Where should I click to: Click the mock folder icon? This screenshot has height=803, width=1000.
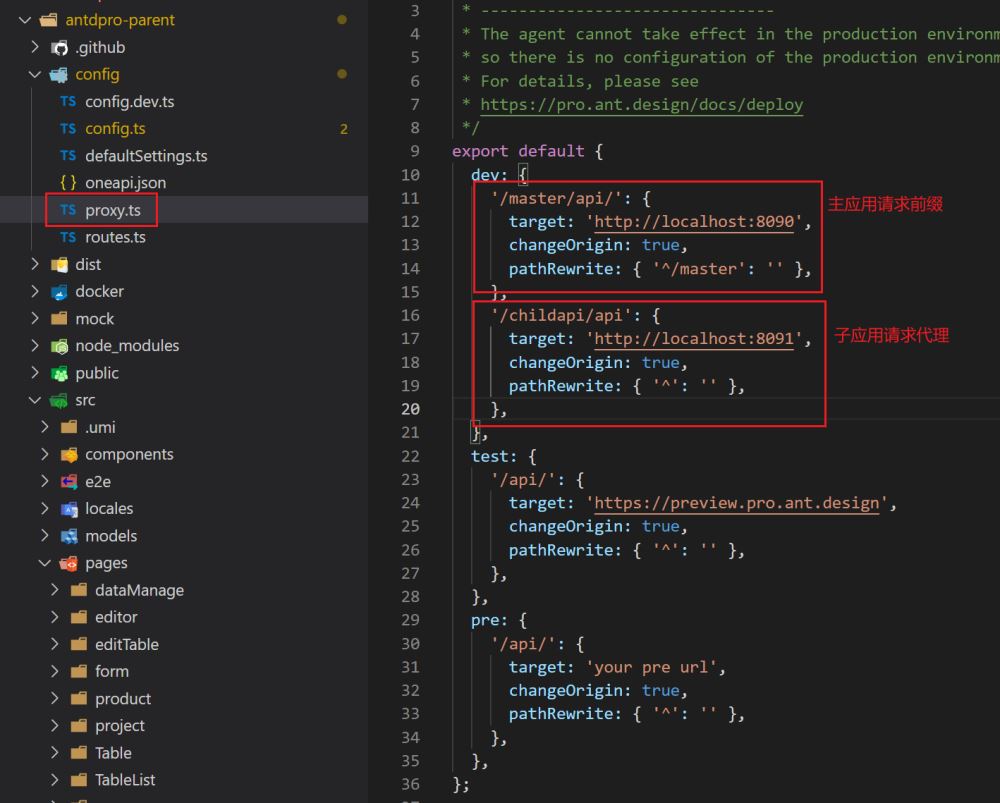59,318
